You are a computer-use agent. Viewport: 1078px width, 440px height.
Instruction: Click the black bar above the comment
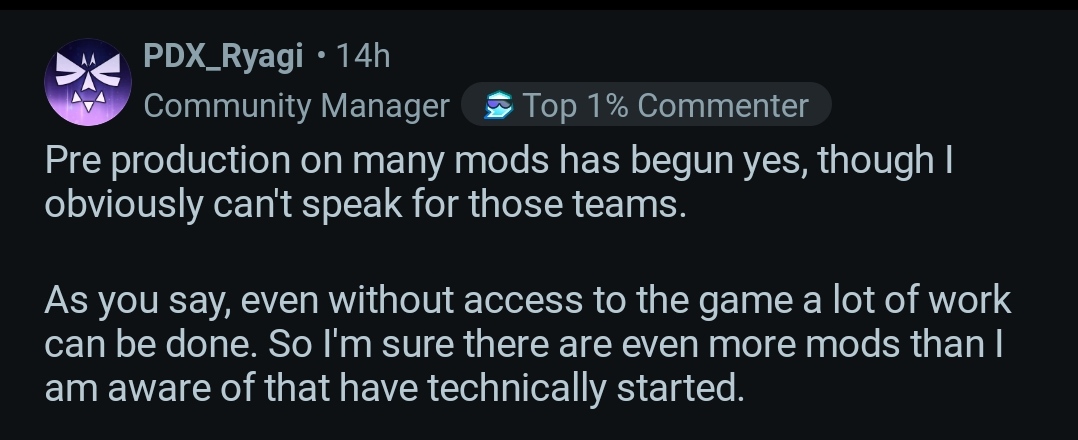pyautogui.click(x=539, y=5)
